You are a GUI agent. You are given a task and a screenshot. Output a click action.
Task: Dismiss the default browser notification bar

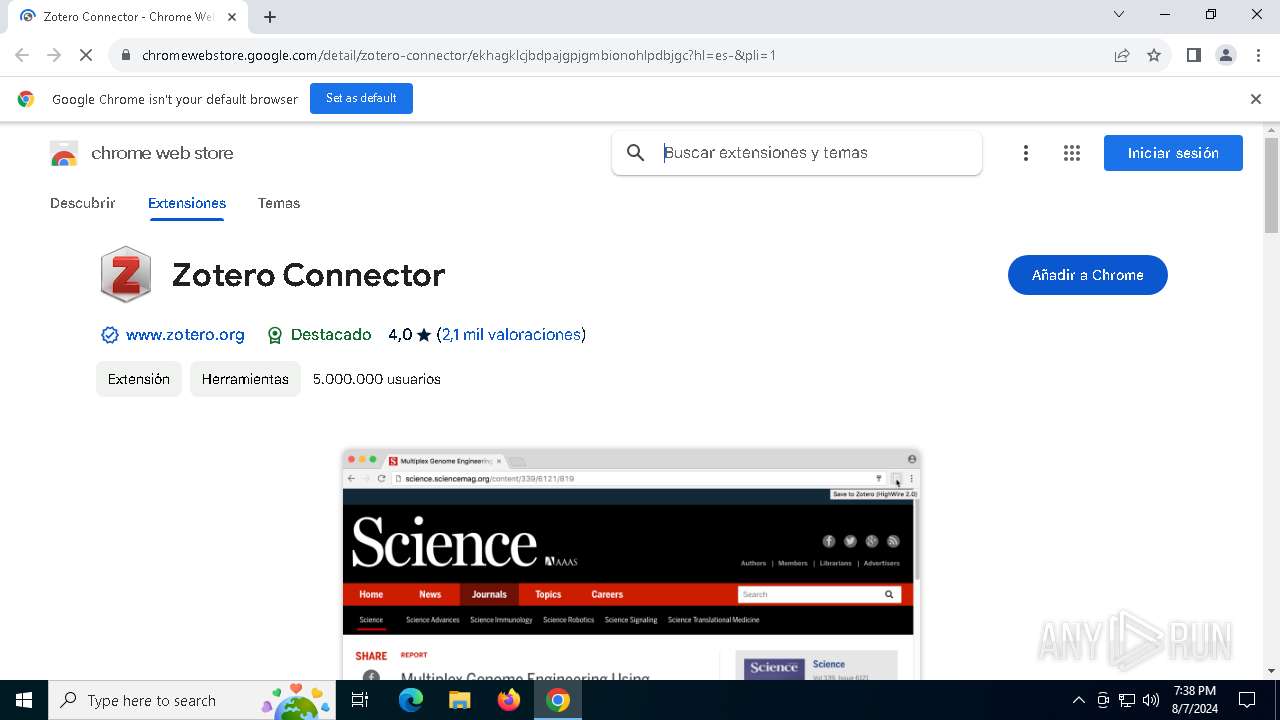1256,99
